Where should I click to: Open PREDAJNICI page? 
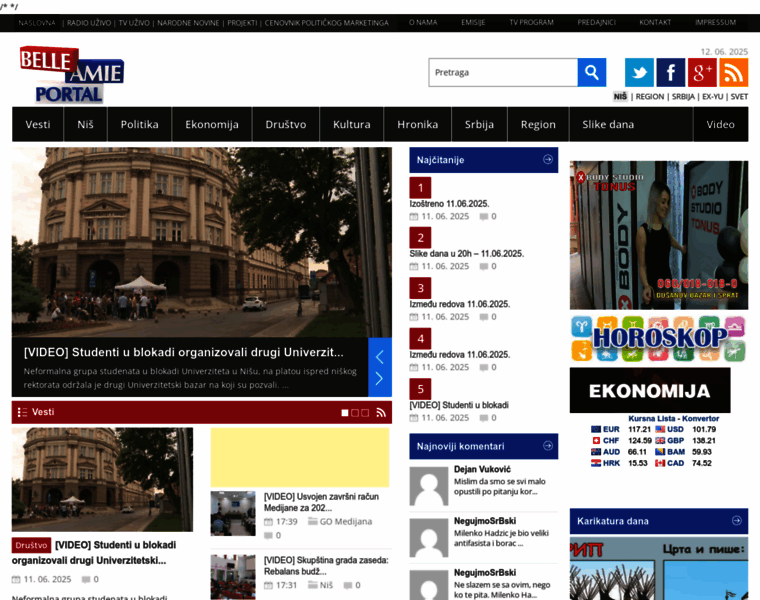point(596,22)
